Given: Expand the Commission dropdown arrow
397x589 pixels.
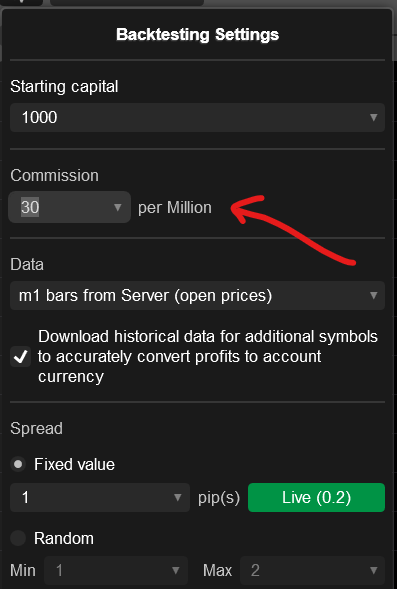Looking at the screenshot, I should coord(118,207).
